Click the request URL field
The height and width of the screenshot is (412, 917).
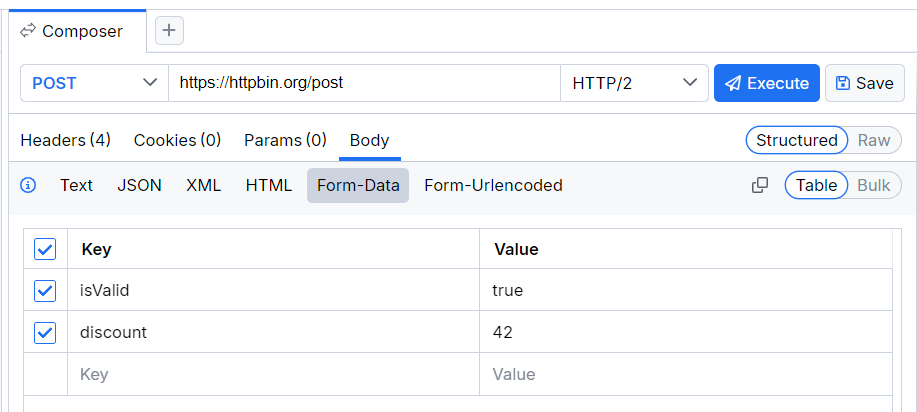click(364, 83)
